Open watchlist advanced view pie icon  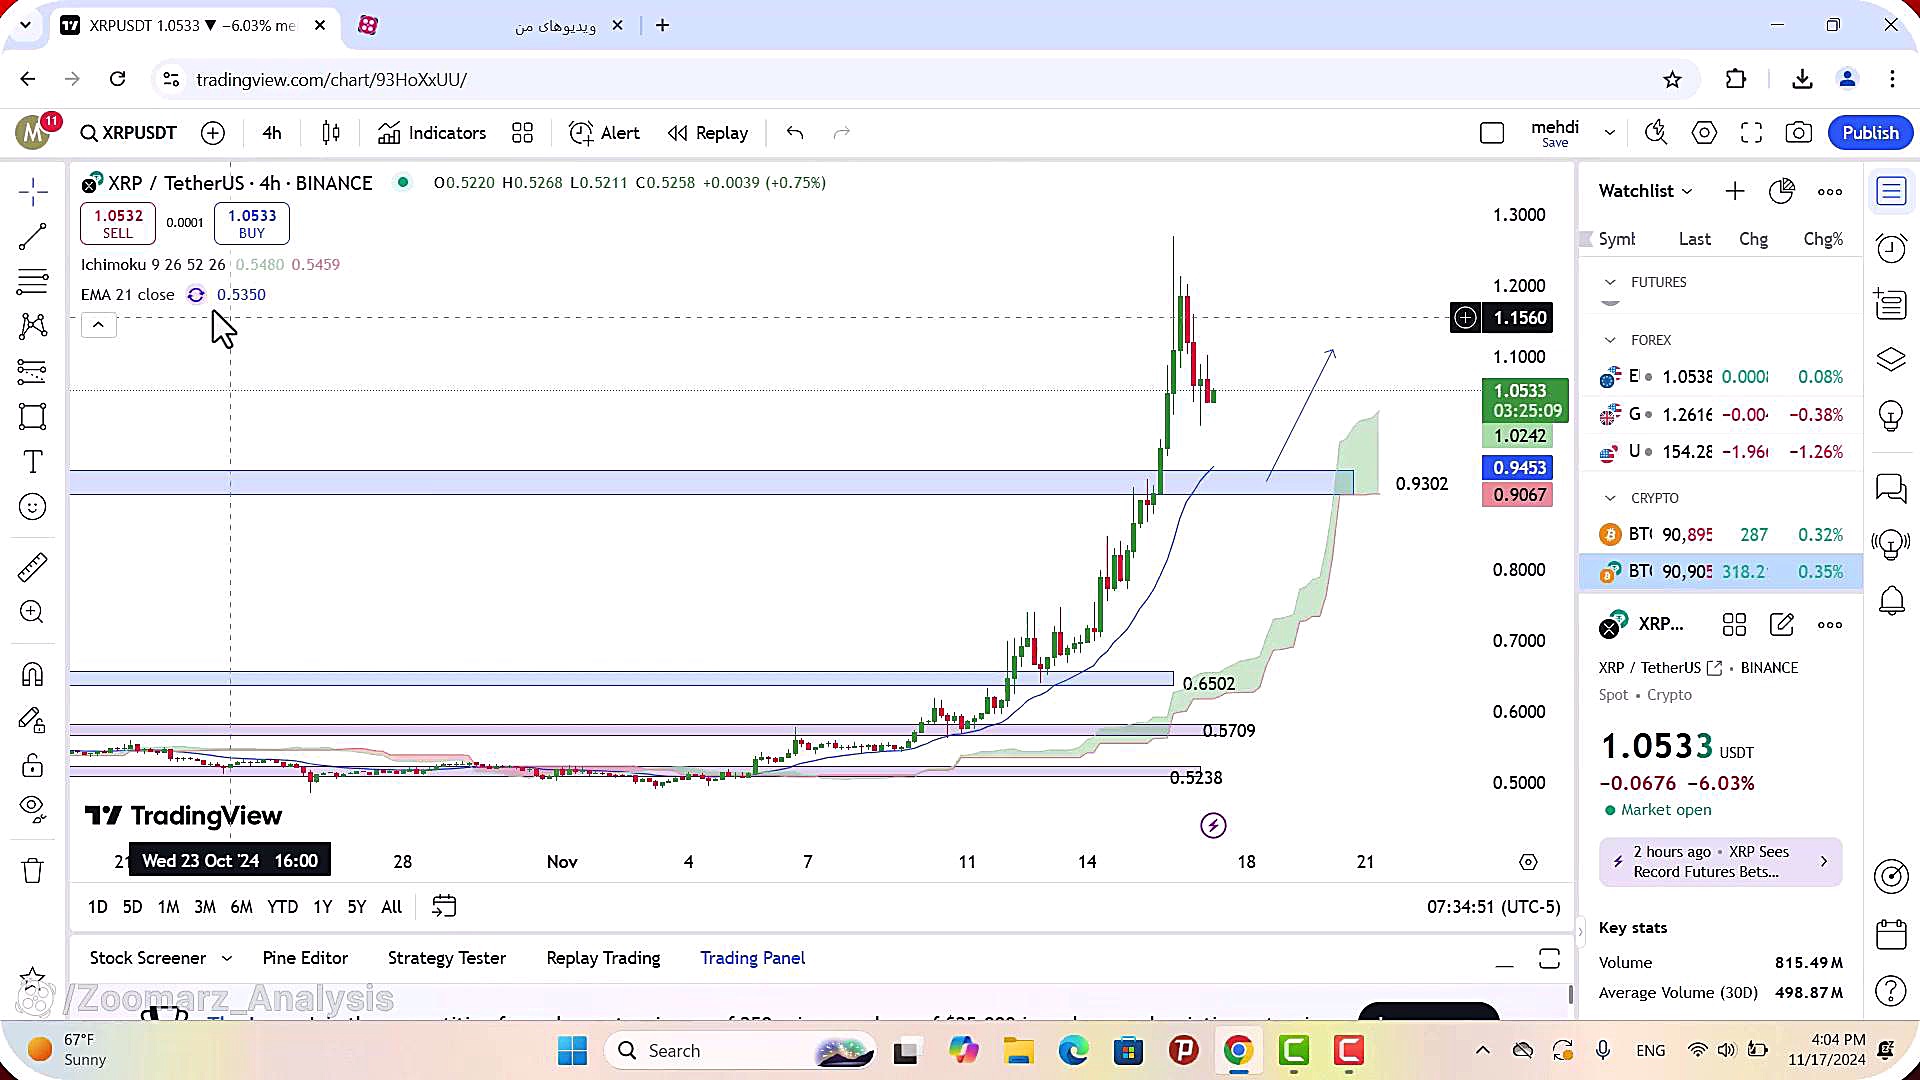(1782, 191)
